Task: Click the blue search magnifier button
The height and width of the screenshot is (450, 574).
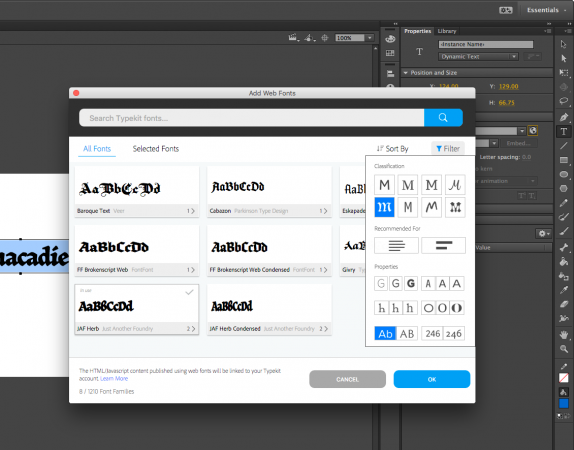Action: coord(443,118)
